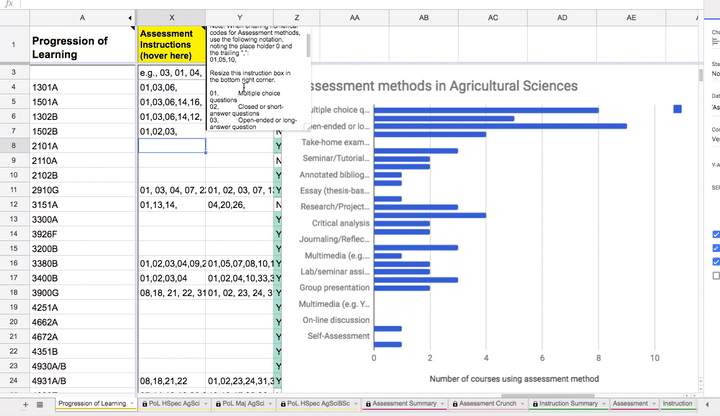Click the empty selected cell in row 8 column X
The width and height of the screenshot is (720, 416).
coord(172,146)
